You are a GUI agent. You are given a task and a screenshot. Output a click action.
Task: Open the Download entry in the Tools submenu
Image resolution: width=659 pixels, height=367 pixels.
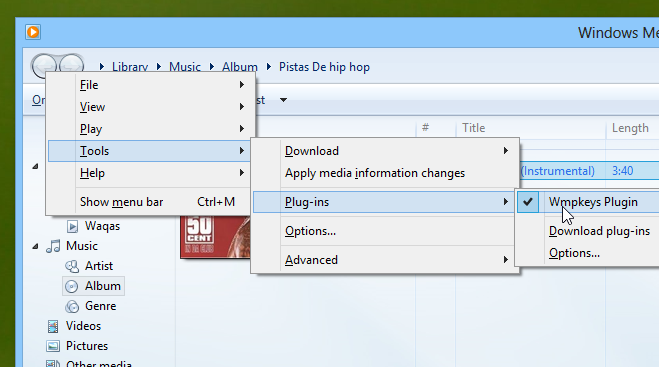pos(384,151)
